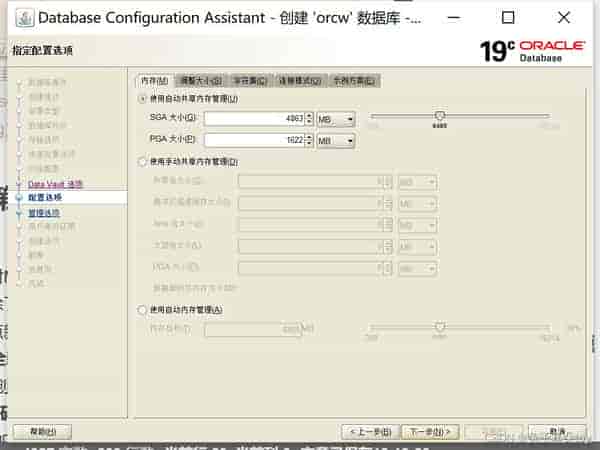Open the SGA size unit MB dropdown
This screenshot has height=450, width=600.
pyautogui.click(x=336, y=119)
